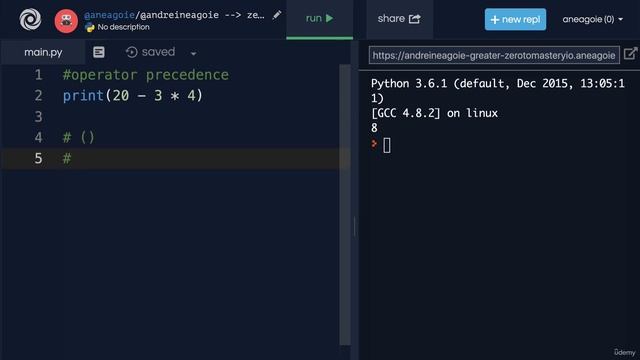Open the @aneagoie profile link
640x360 pixels.
coord(109,15)
